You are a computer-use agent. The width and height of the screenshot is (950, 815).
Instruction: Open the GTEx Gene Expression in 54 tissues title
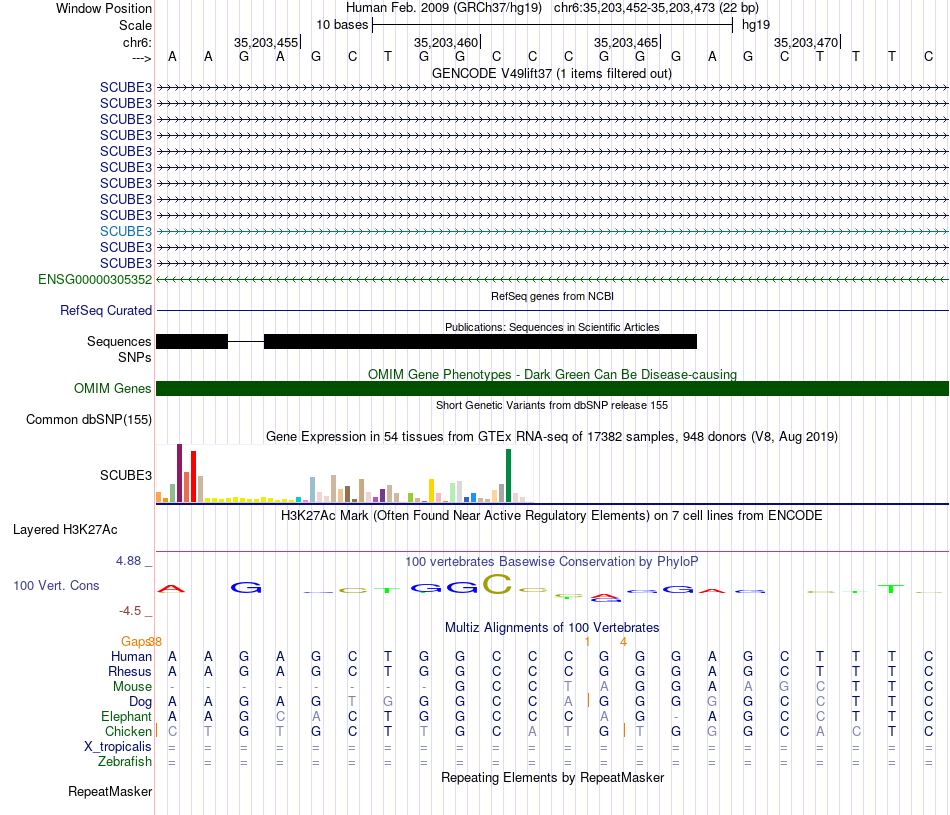pos(552,436)
